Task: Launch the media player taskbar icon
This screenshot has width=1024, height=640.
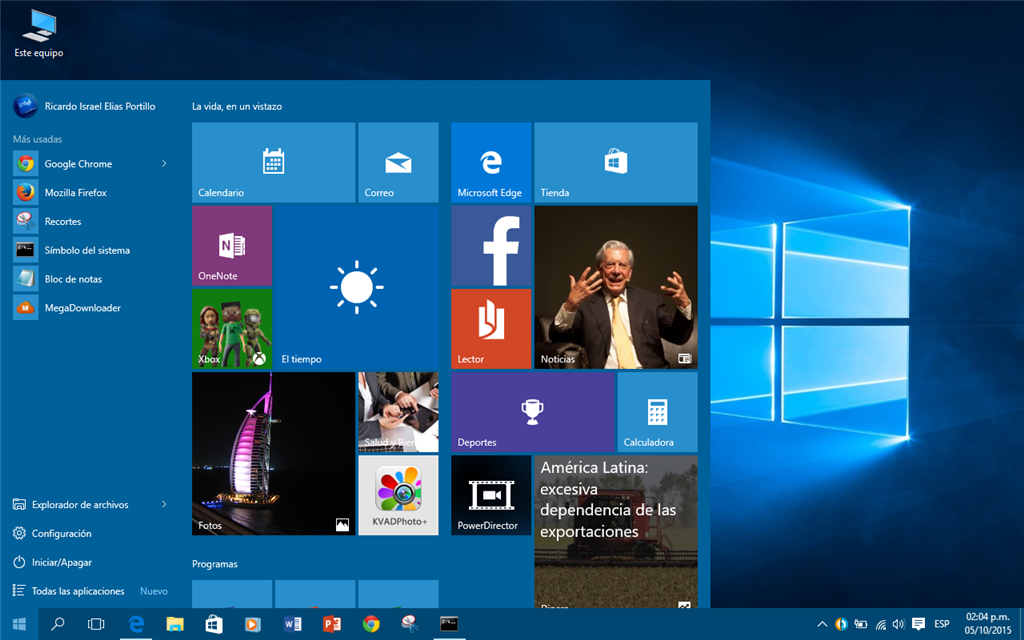Action: click(253, 624)
